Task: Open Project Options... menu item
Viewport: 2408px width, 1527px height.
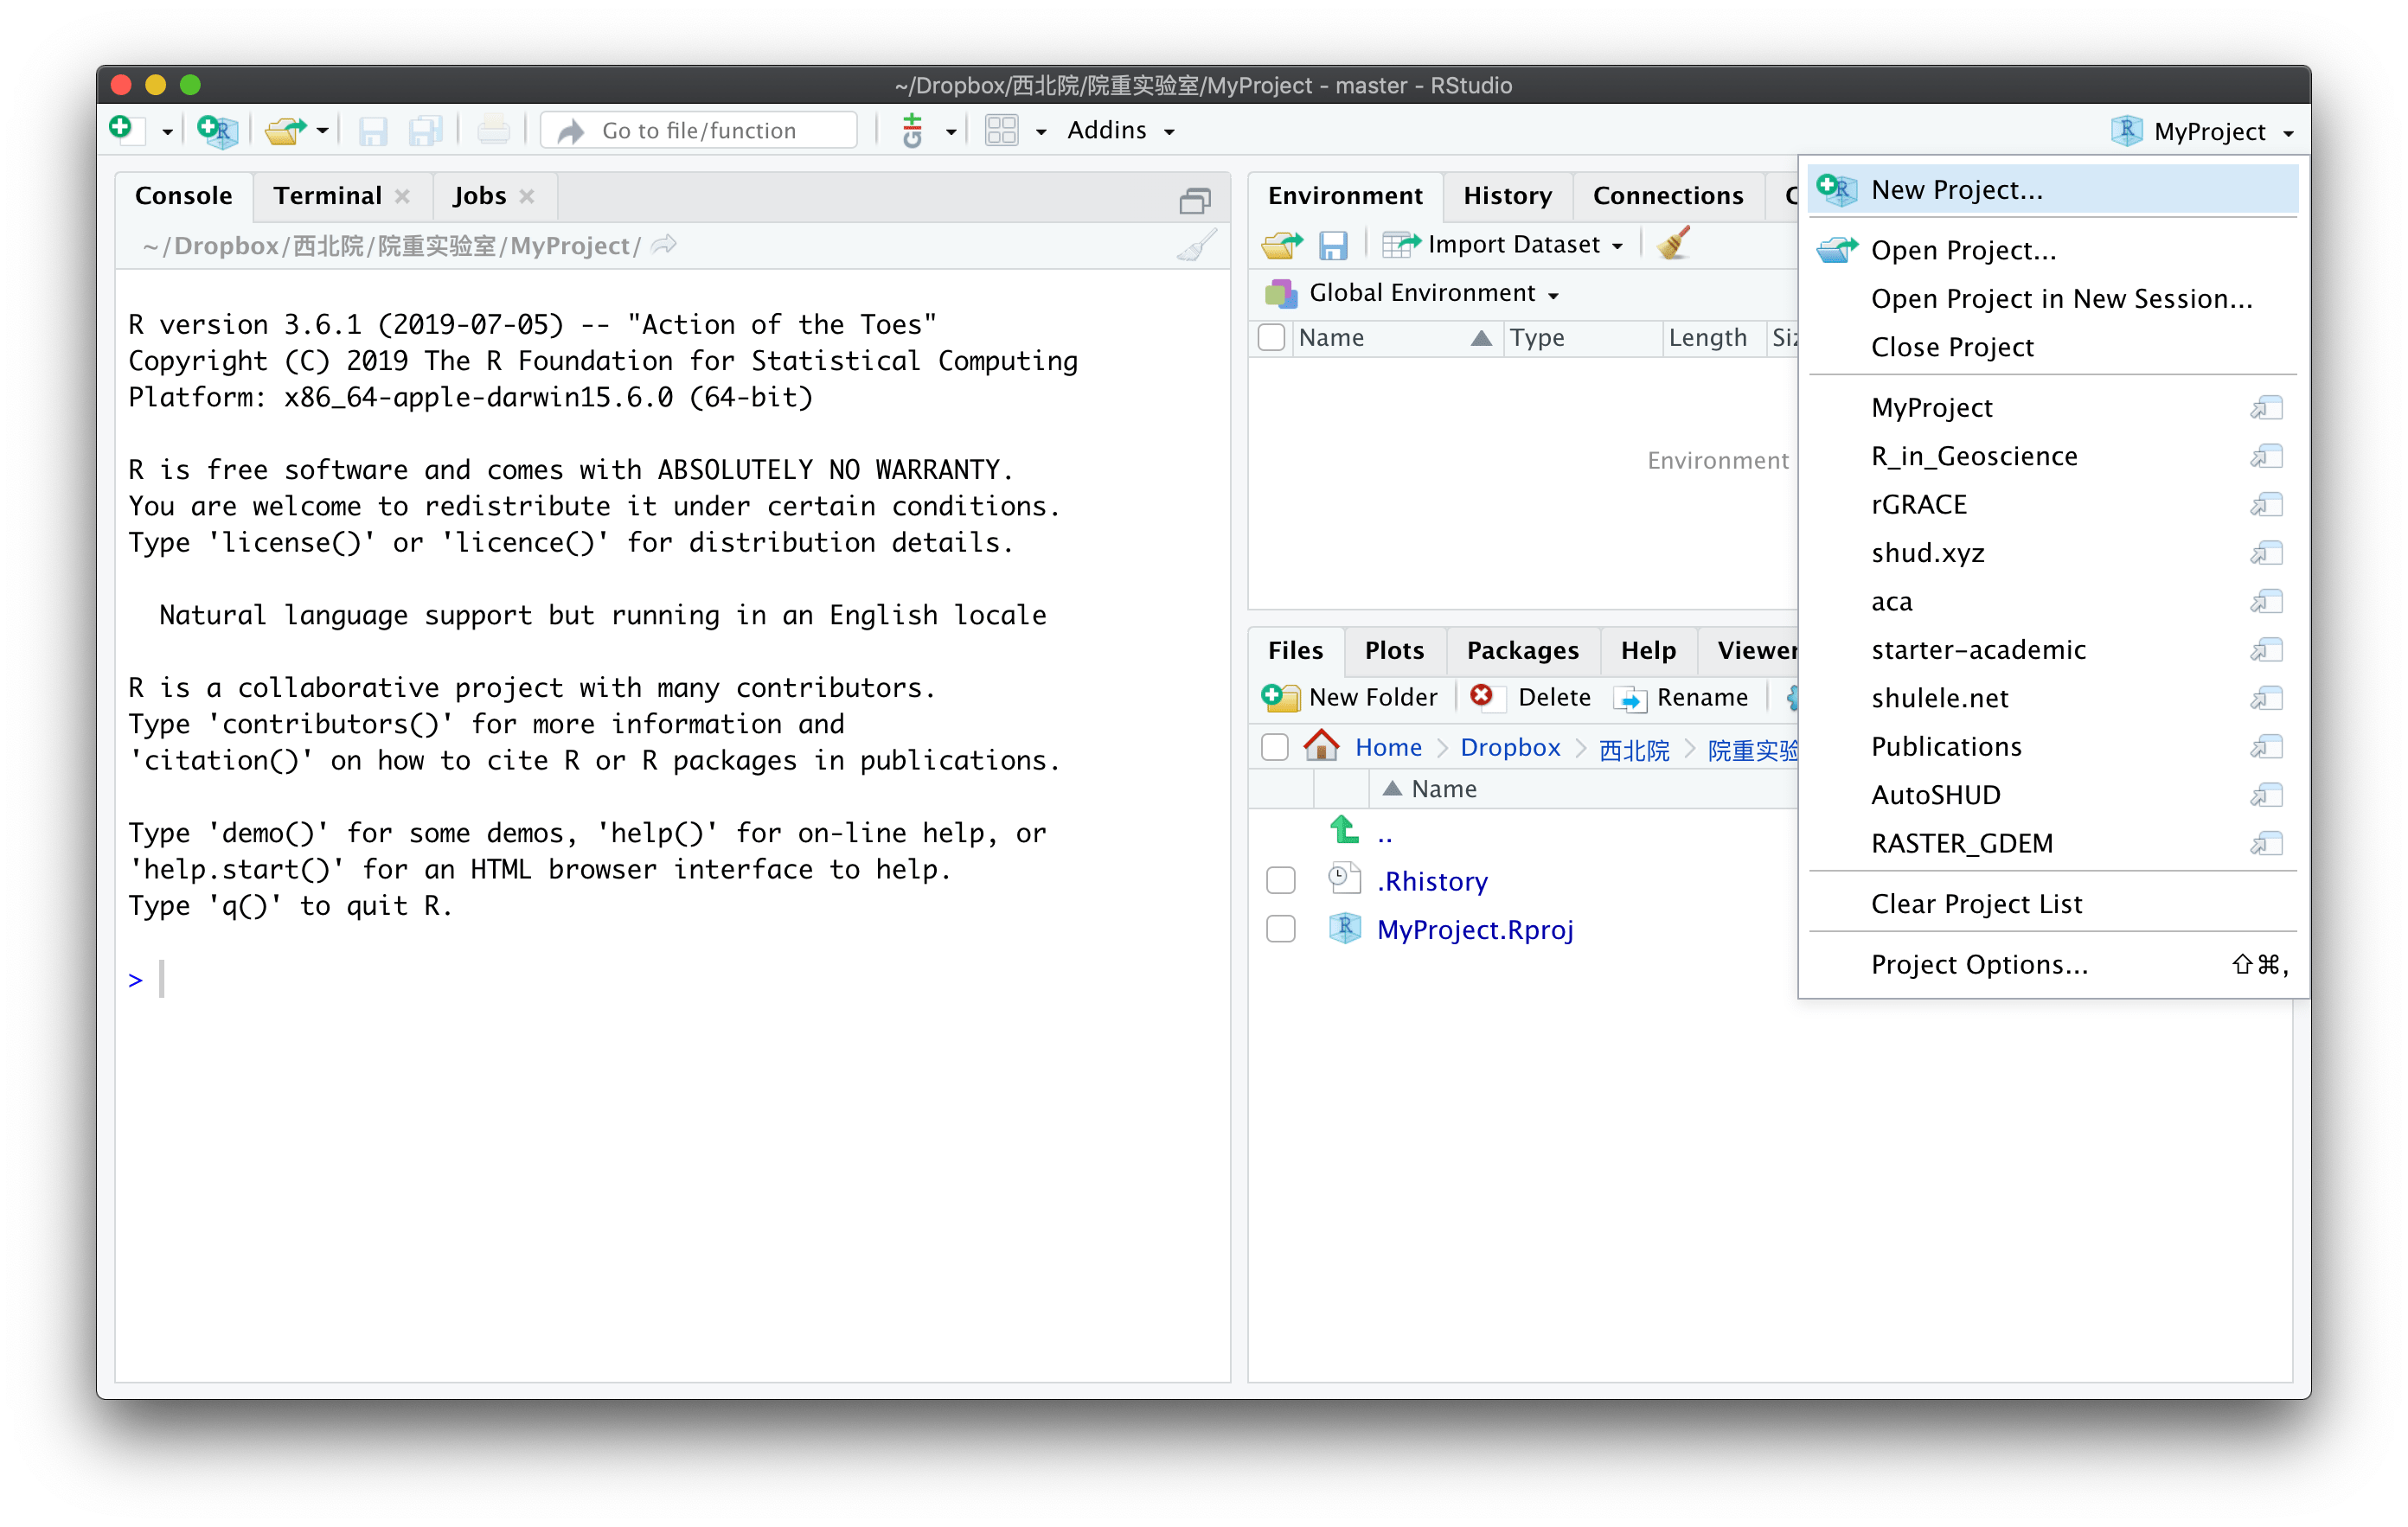Action: click(x=2052, y=963)
